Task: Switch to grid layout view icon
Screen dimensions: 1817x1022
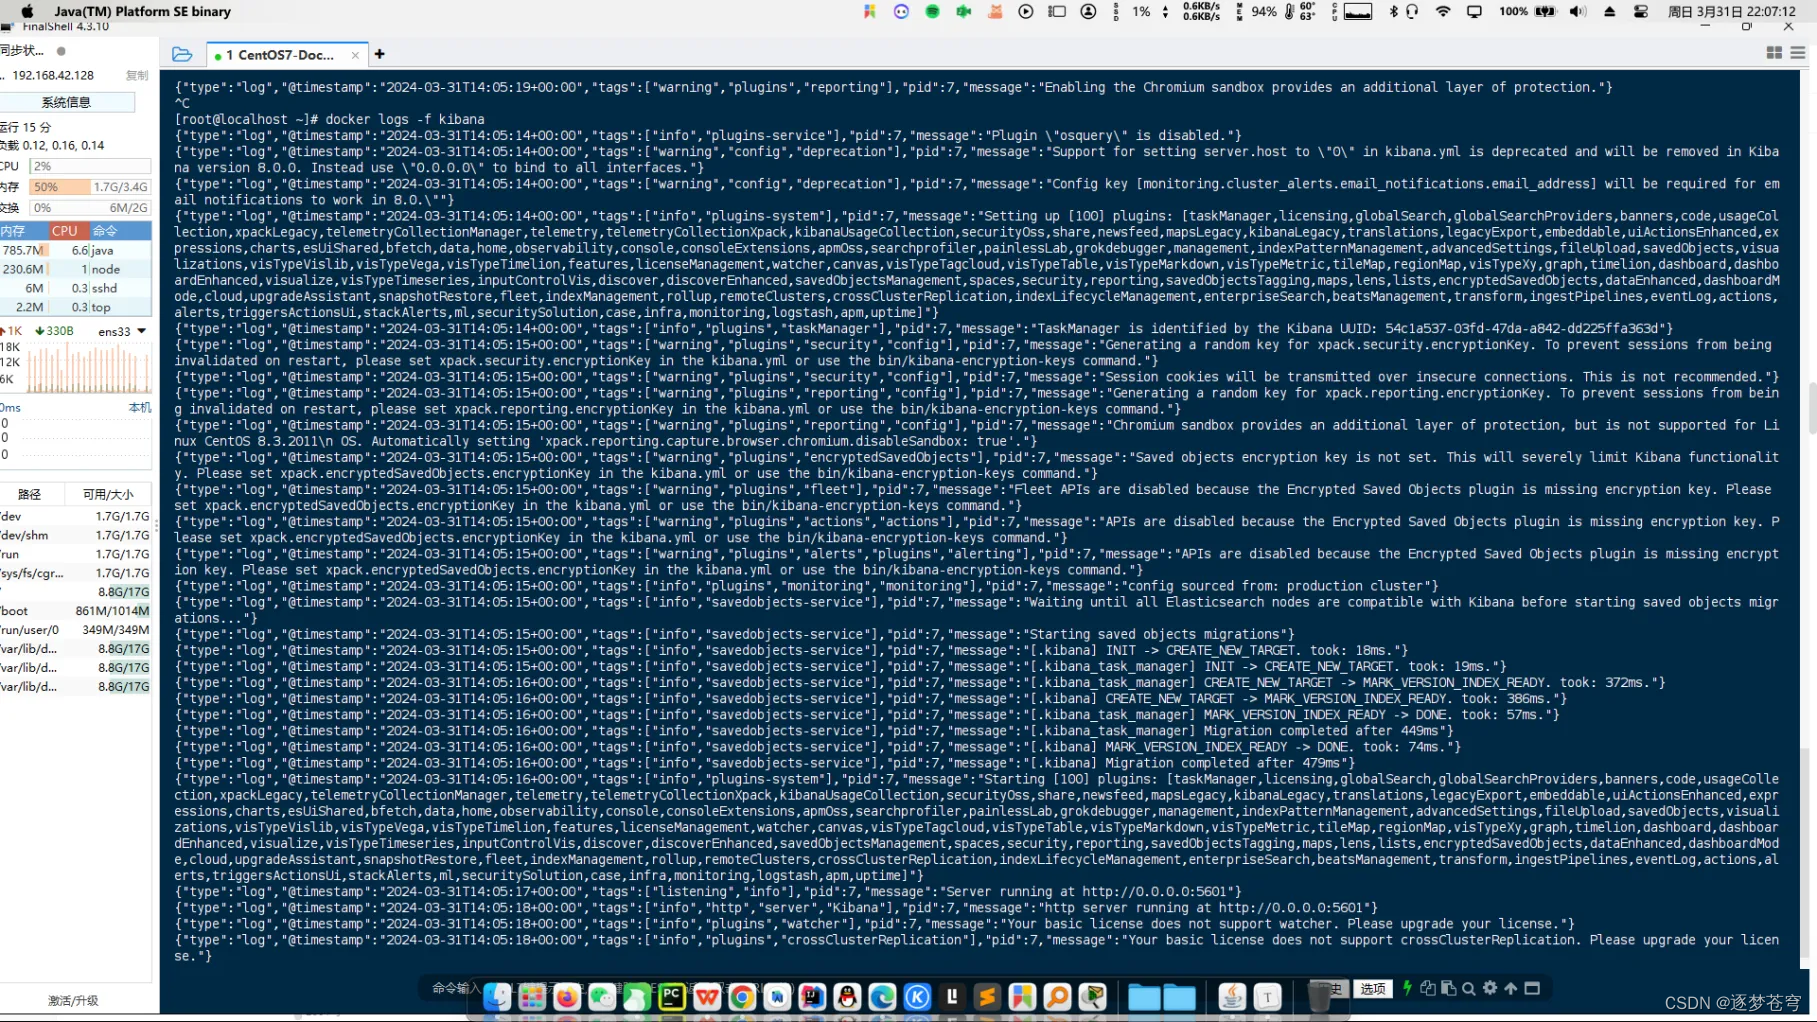Action: pyautogui.click(x=1774, y=53)
